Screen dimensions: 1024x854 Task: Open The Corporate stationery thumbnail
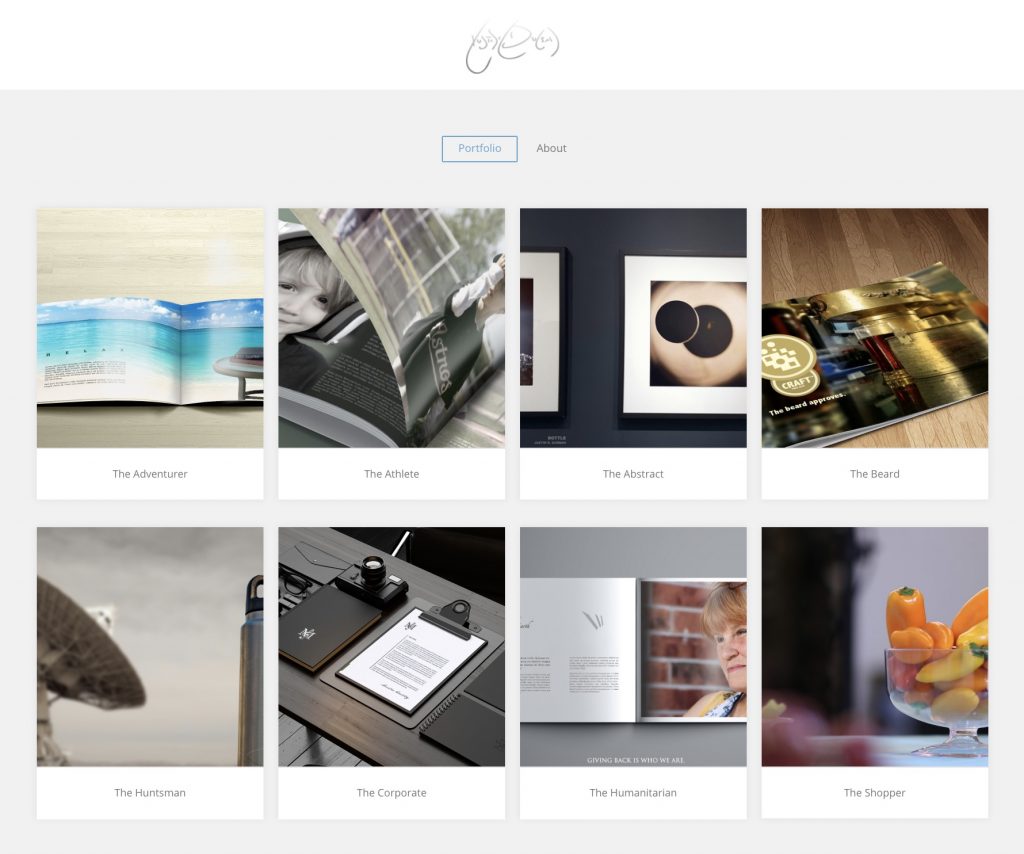pos(392,646)
